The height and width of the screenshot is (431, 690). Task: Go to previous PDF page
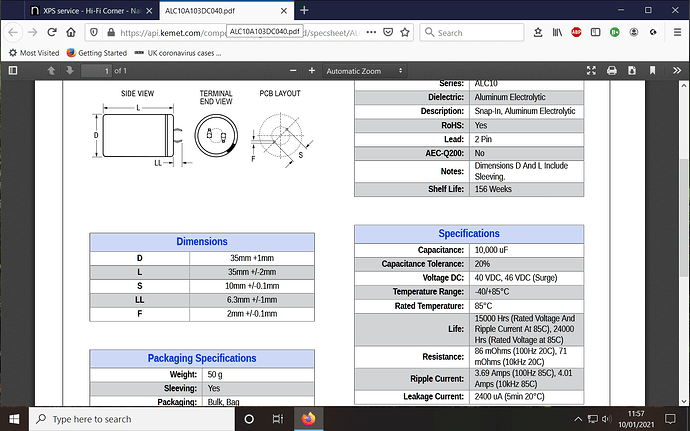point(50,71)
